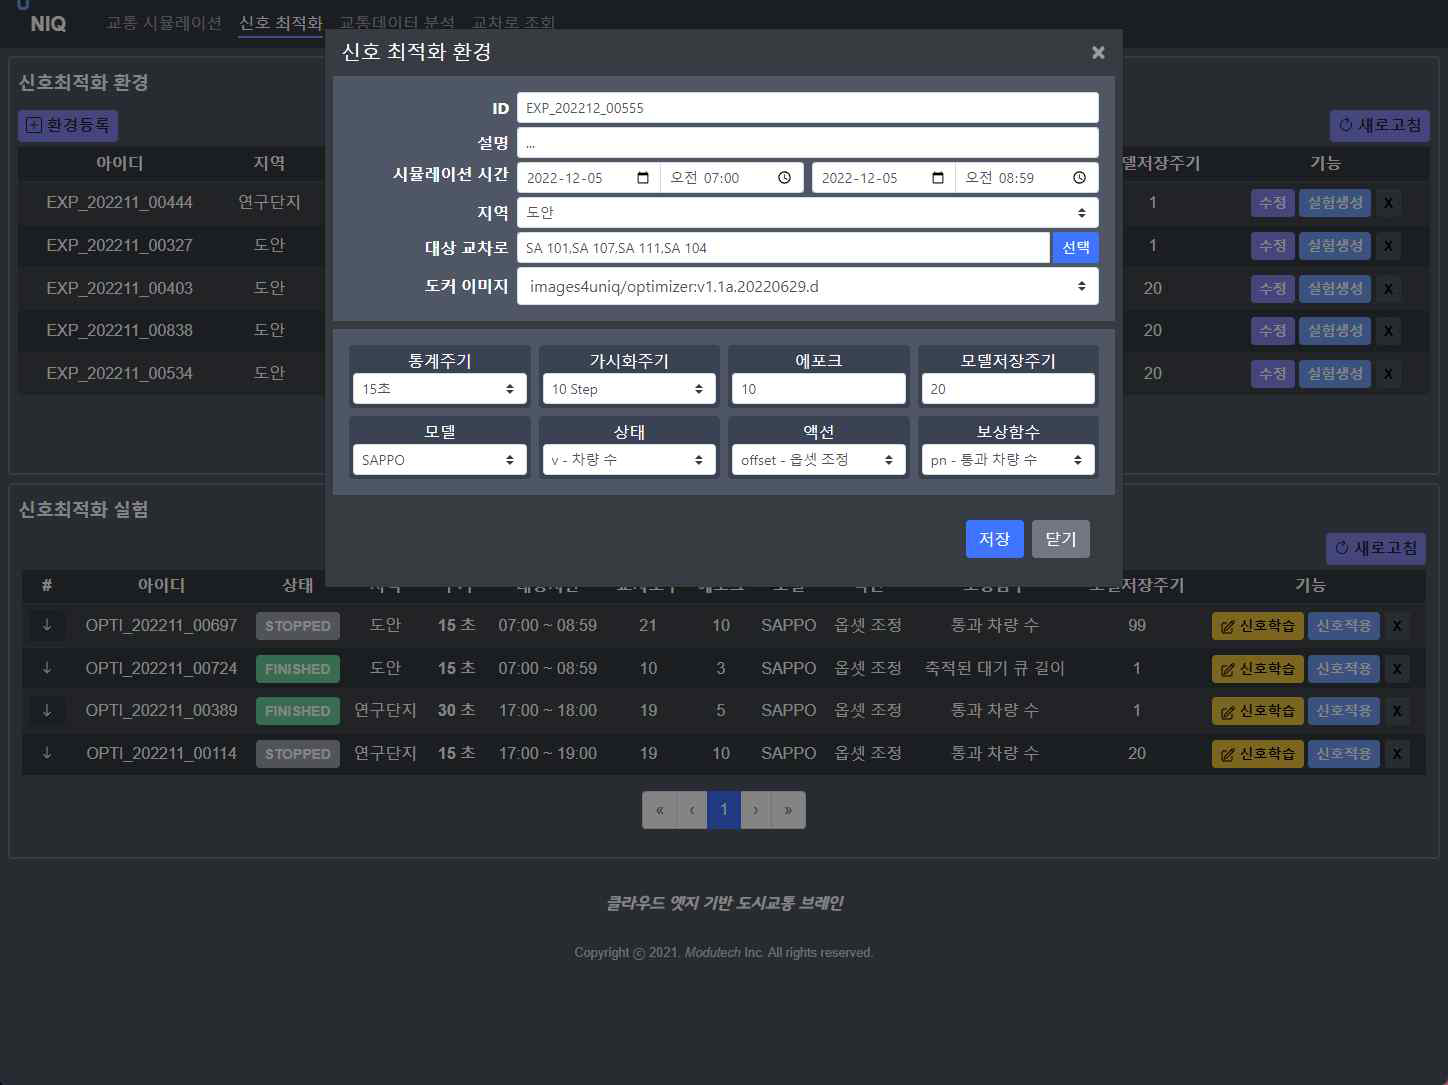Viewport: 1448px width, 1085px height.
Task: Click down arrow icon for OPTI_202211_00114
Action: pos(47,753)
